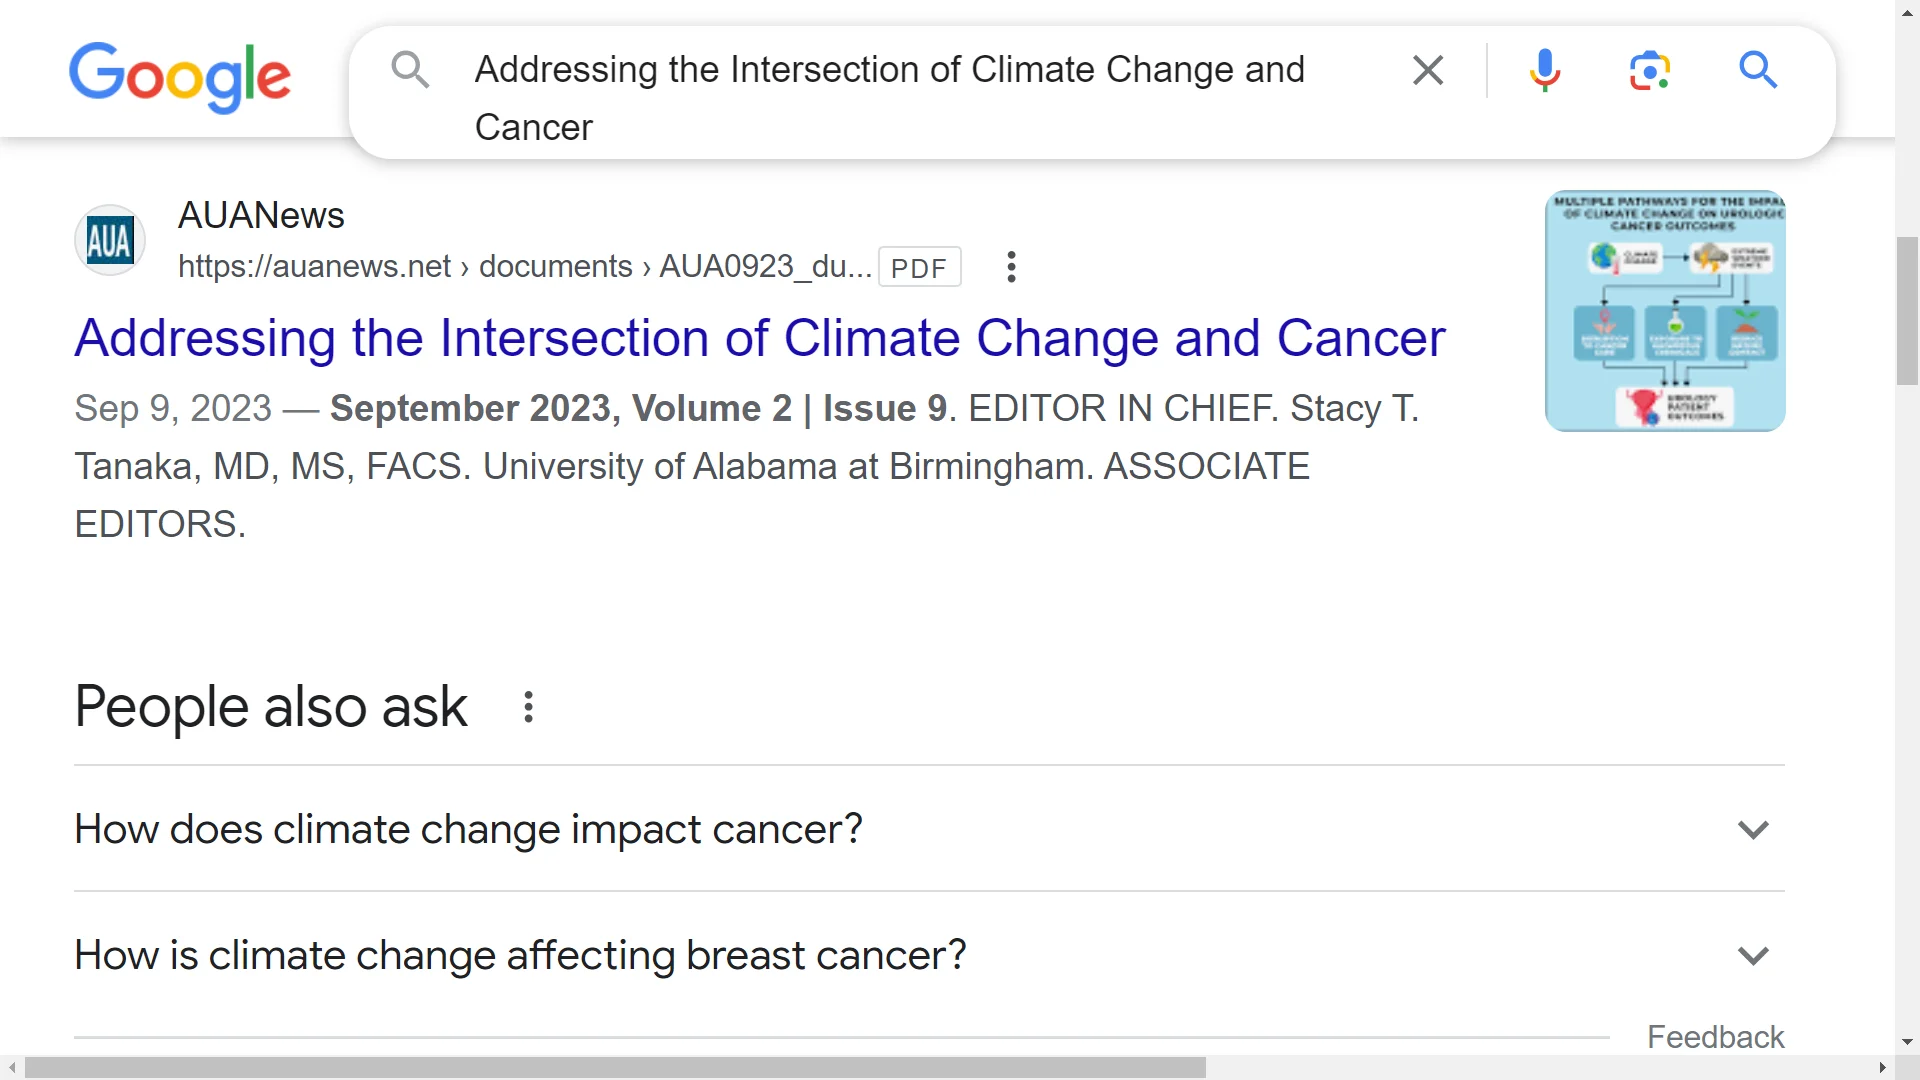Click the scroll right arrow
The image size is (1920, 1080).
click(x=1883, y=1068)
